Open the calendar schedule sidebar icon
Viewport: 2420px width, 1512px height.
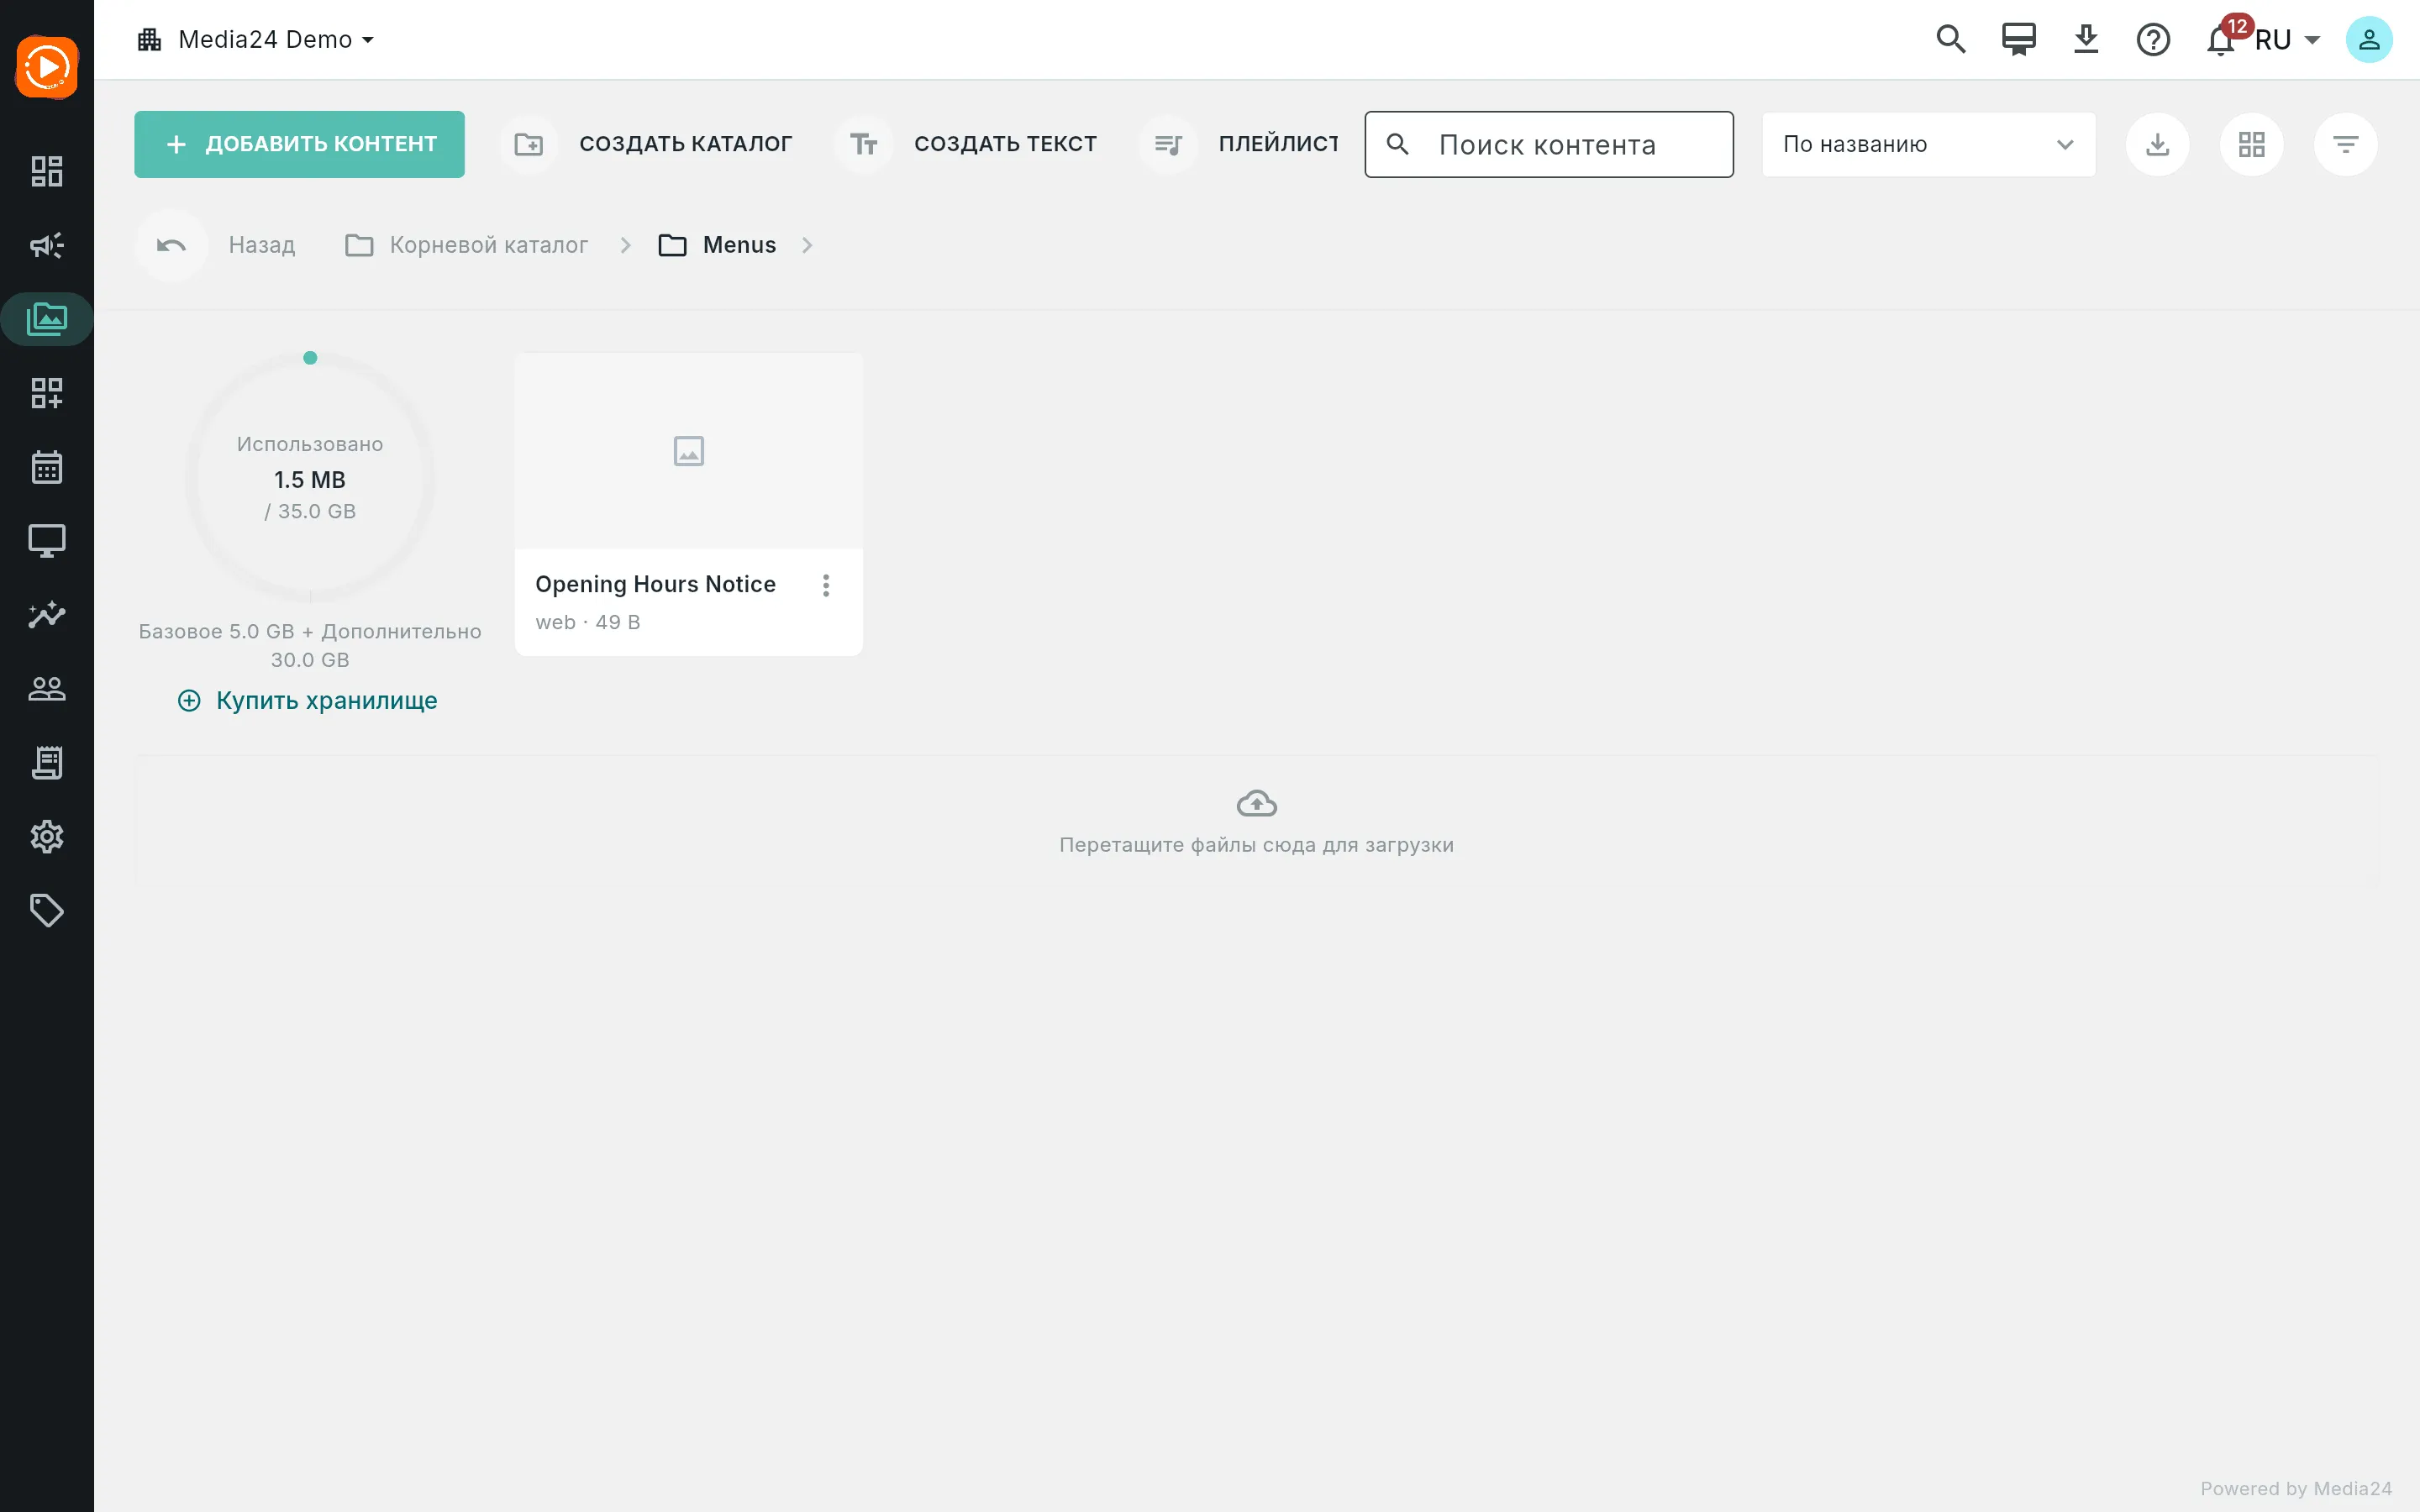pyautogui.click(x=46, y=467)
